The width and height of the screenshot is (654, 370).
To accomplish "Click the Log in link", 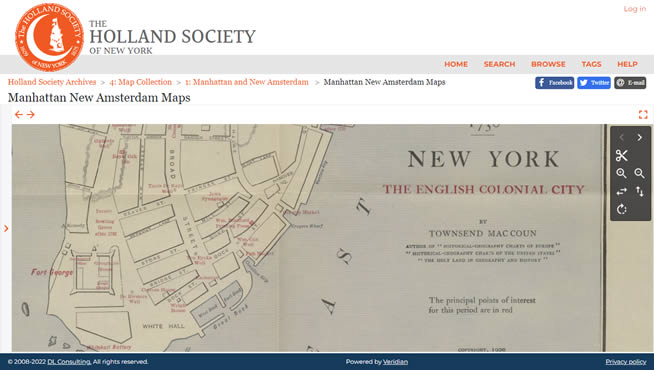I will click(x=634, y=9).
